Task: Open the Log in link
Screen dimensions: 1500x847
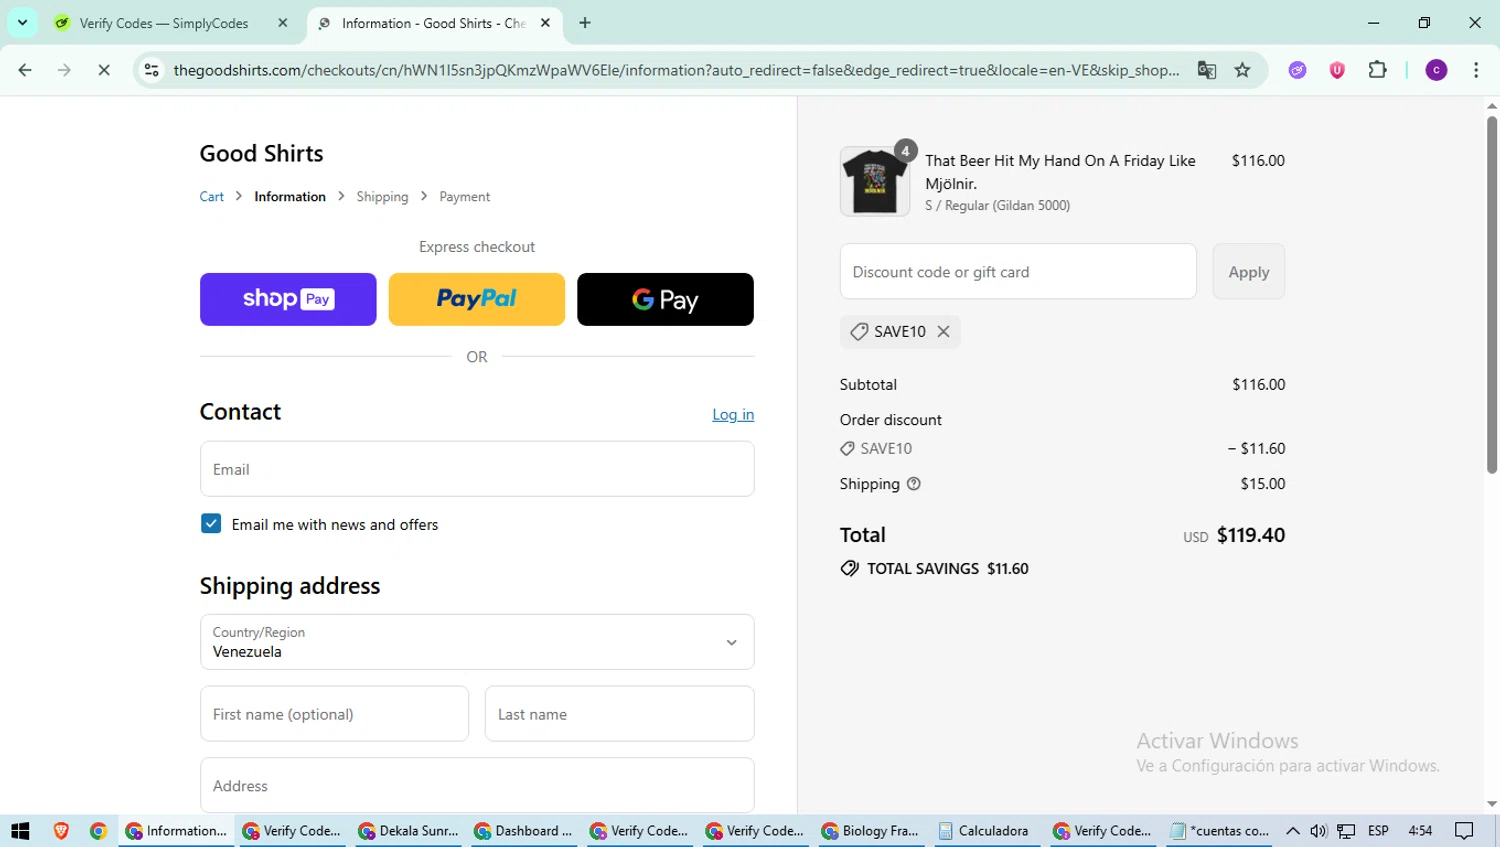Action: [733, 414]
